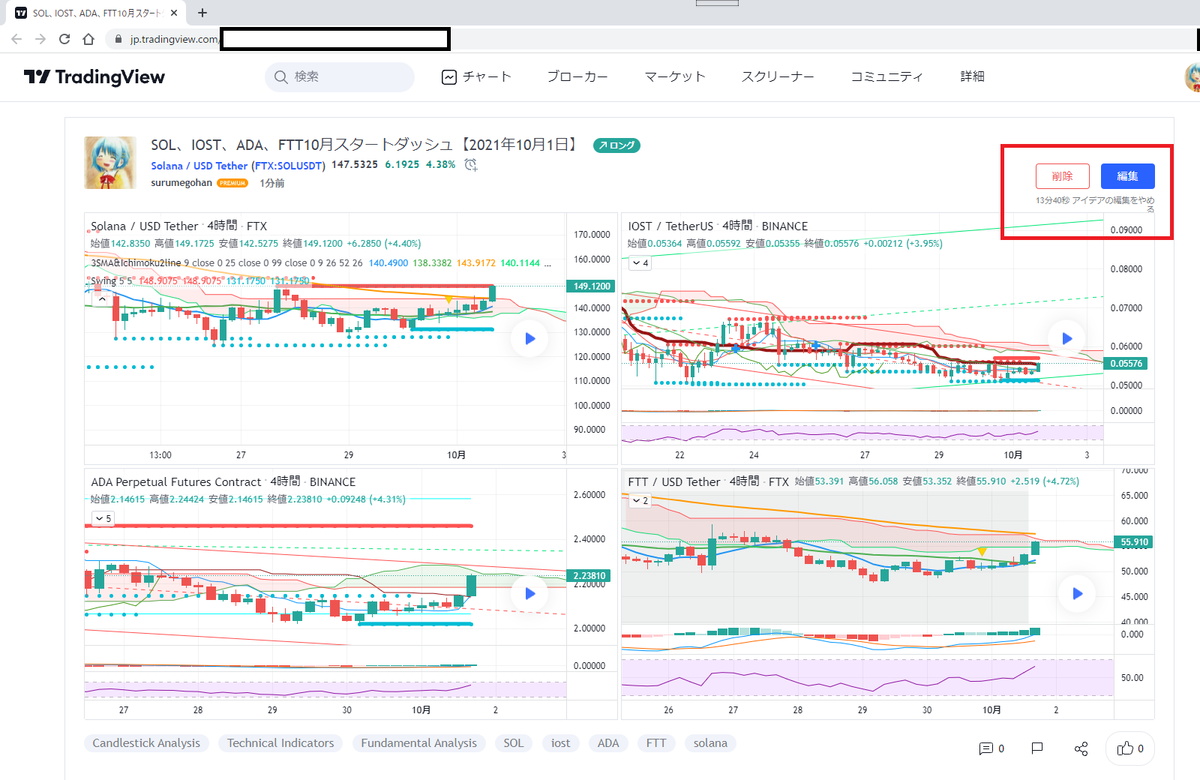Click ADA price label 2.23810
The width and height of the screenshot is (1200, 780).
tap(588, 576)
